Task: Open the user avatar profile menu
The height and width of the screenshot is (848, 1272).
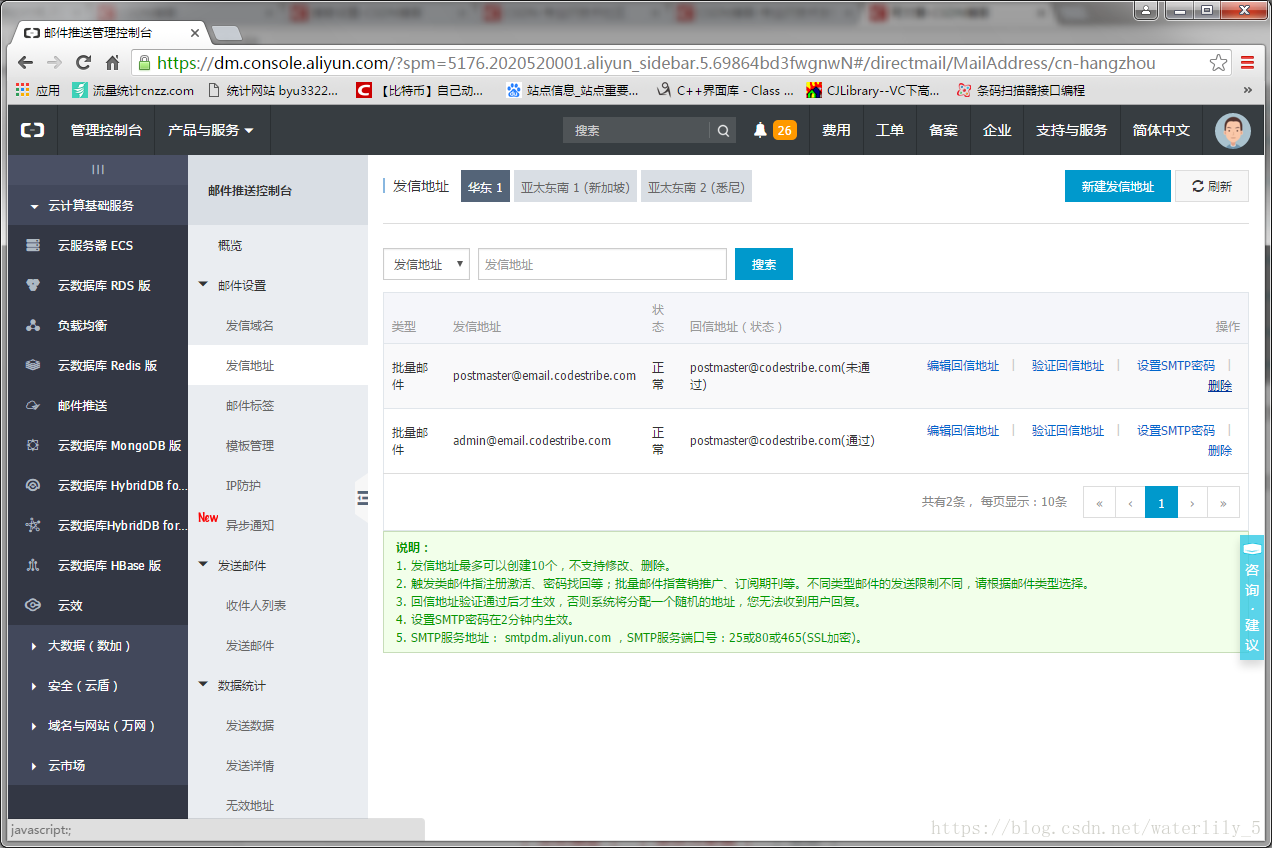Action: click(x=1232, y=130)
